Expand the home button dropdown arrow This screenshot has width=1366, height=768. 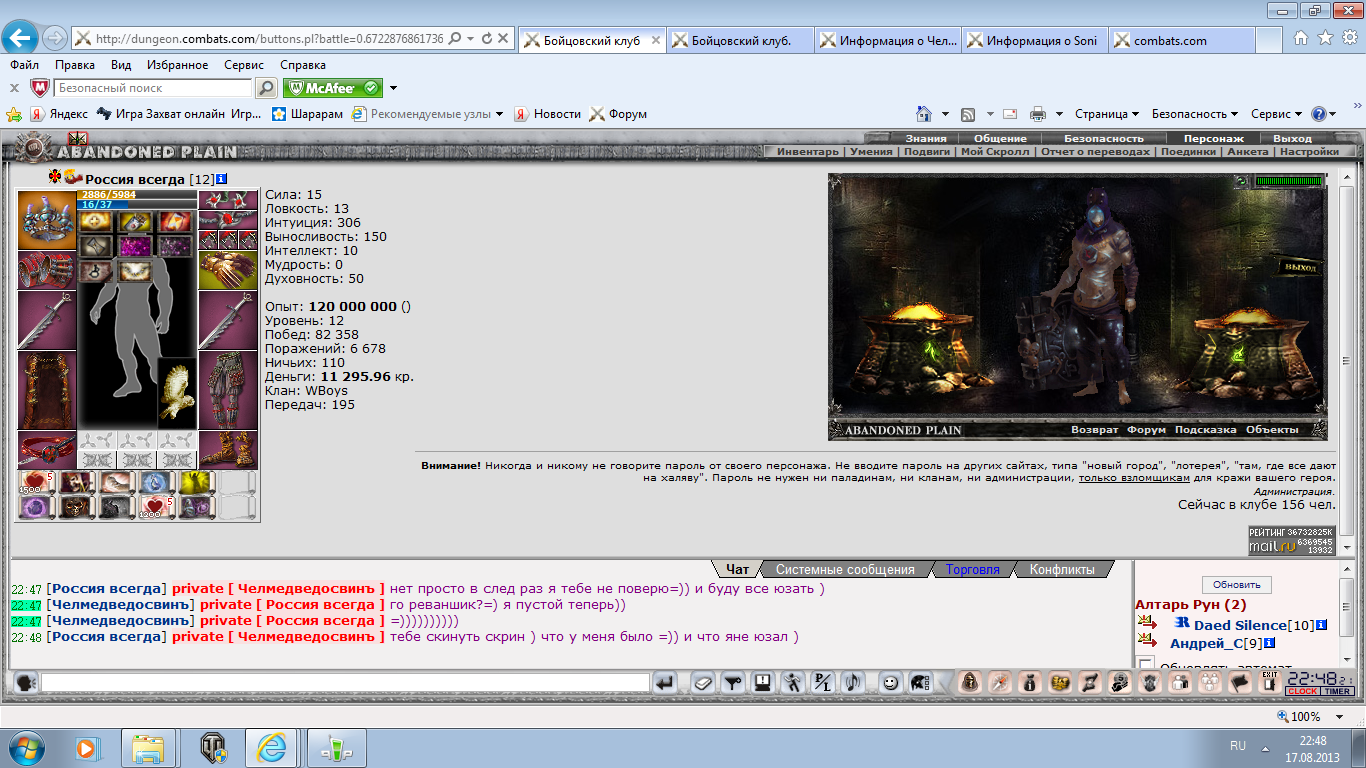[x=945, y=114]
